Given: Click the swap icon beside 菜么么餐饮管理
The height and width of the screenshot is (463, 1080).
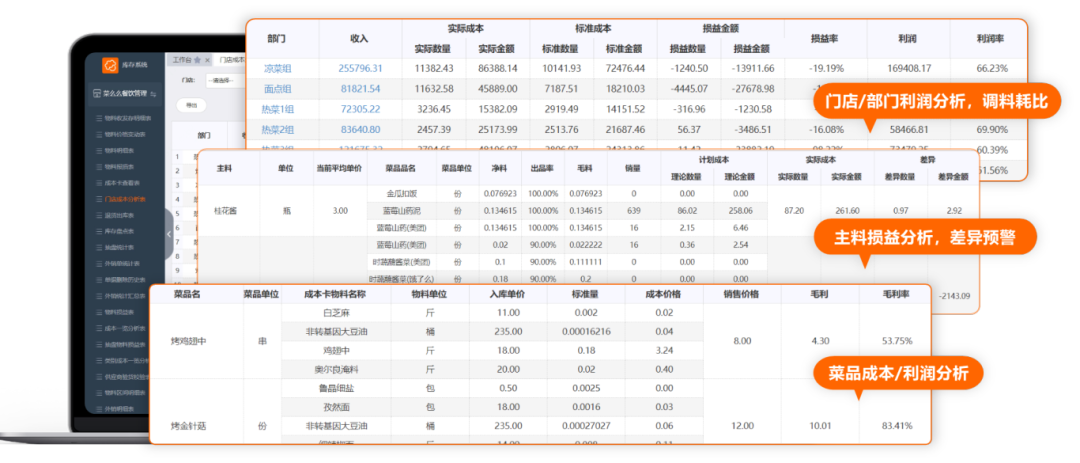Looking at the screenshot, I should click(x=153, y=94).
